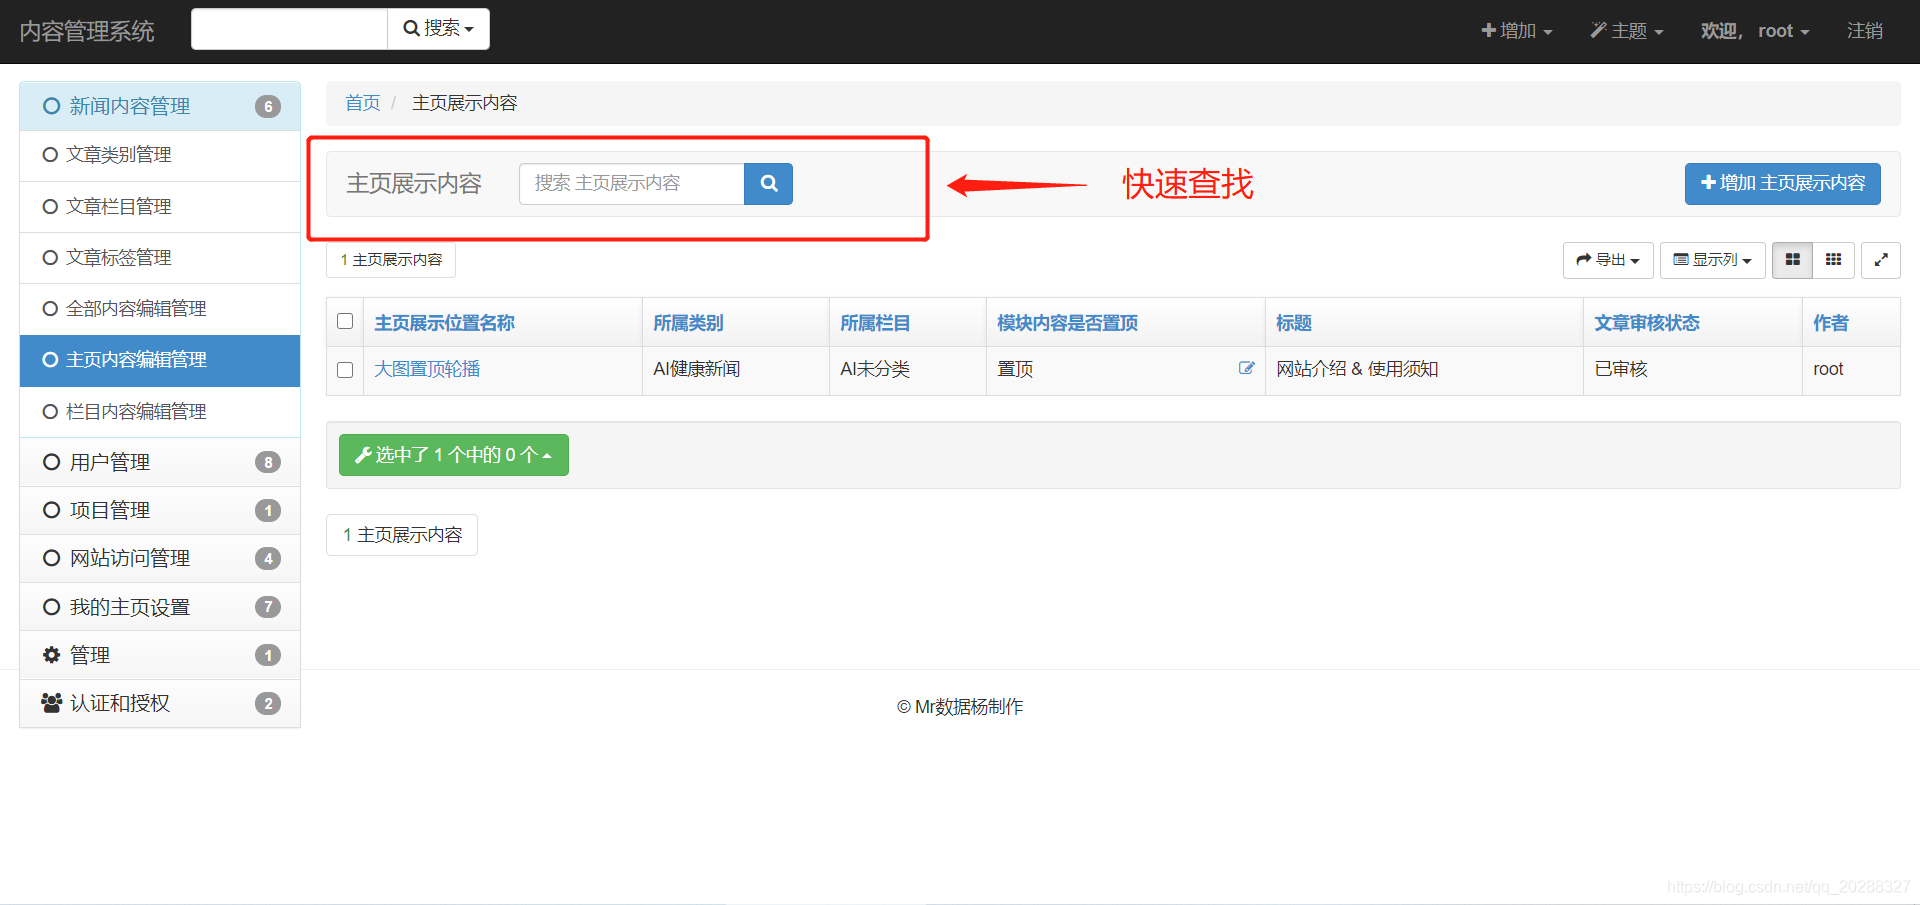Check the row checkbox for 大图置顶轮播

point(345,370)
